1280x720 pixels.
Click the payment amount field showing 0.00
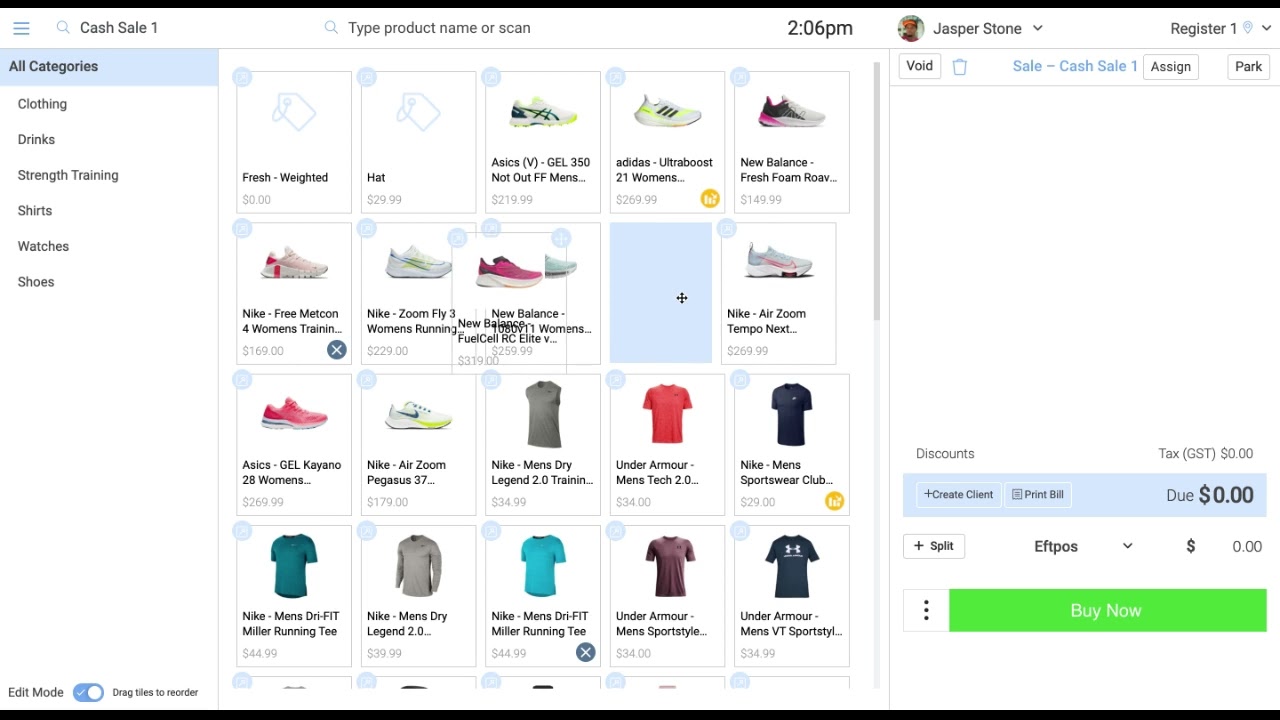(x=1246, y=546)
